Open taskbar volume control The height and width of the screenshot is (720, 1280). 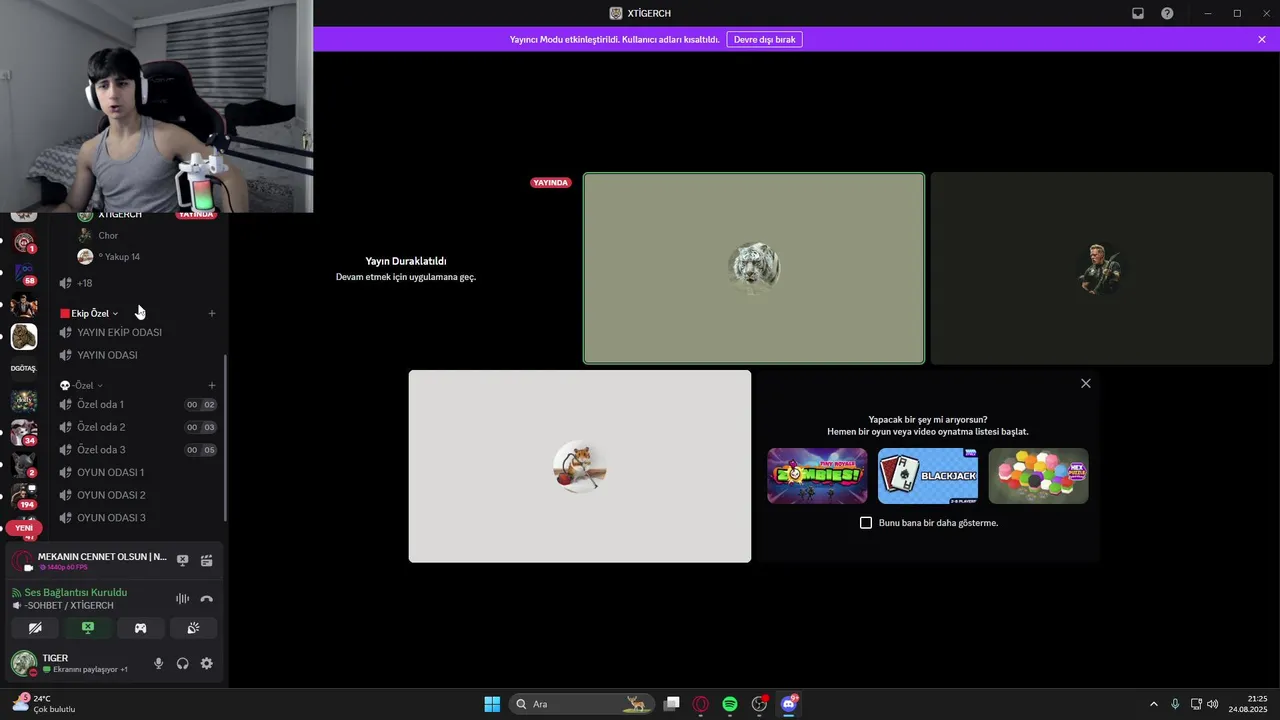(1212, 704)
